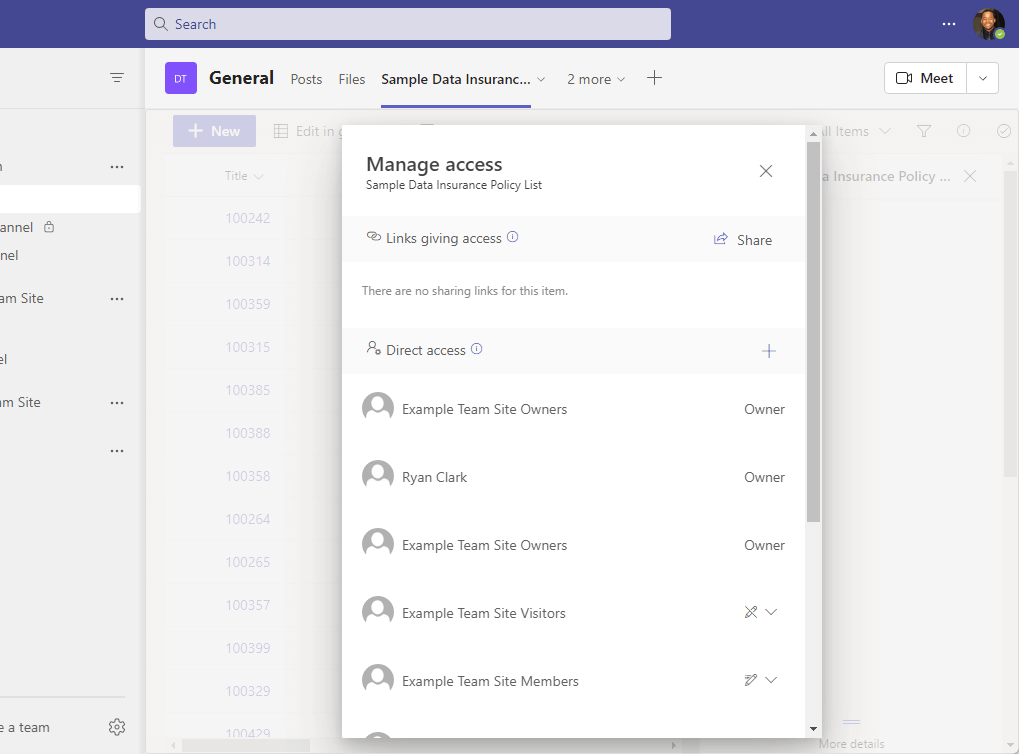Click More details in the right pane
1019x754 pixels.
(x=851, y=744)
